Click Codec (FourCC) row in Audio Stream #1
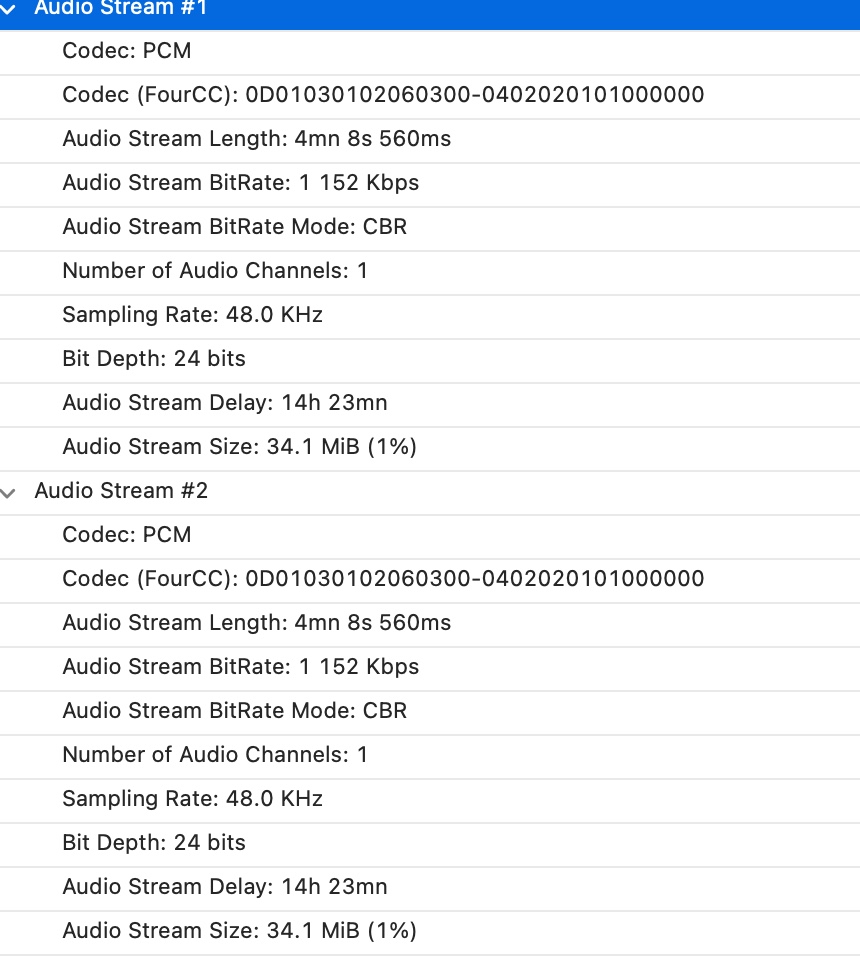The height and width of the screenshot is (964, 860). [383, 95]
